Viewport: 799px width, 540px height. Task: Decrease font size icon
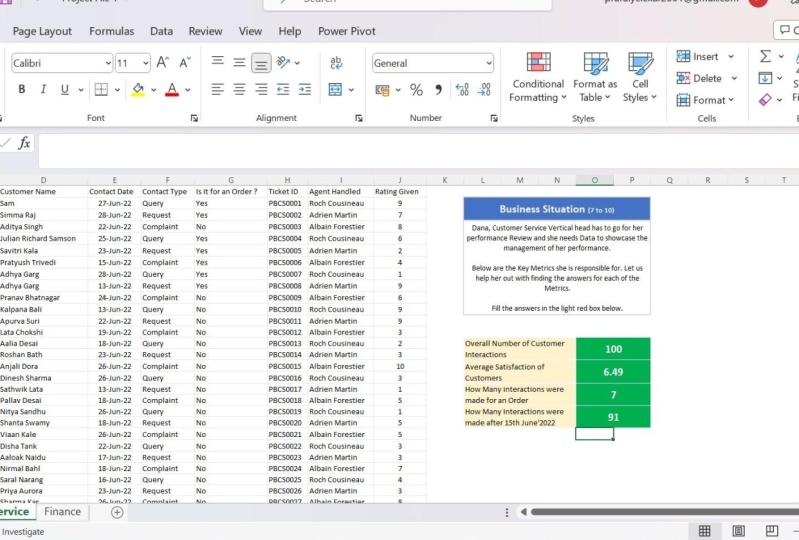coord(185,63)
